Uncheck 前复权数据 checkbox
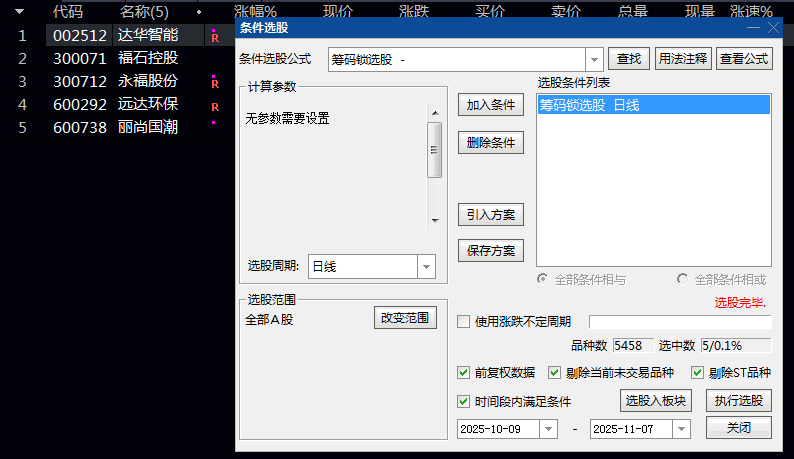Image resolution: width=794 pixels, height=459 pixels. (463, 373)
